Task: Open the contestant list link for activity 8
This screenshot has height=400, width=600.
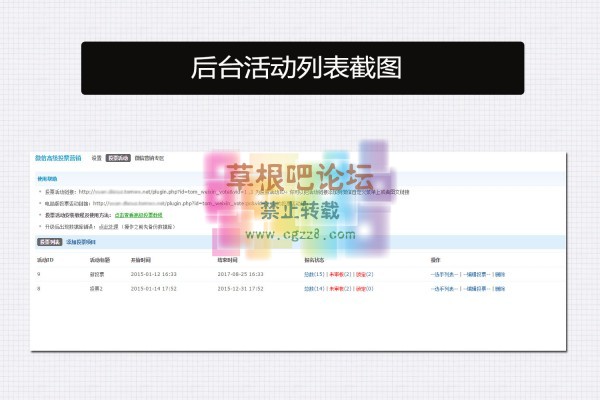Action: coord(444,289)
